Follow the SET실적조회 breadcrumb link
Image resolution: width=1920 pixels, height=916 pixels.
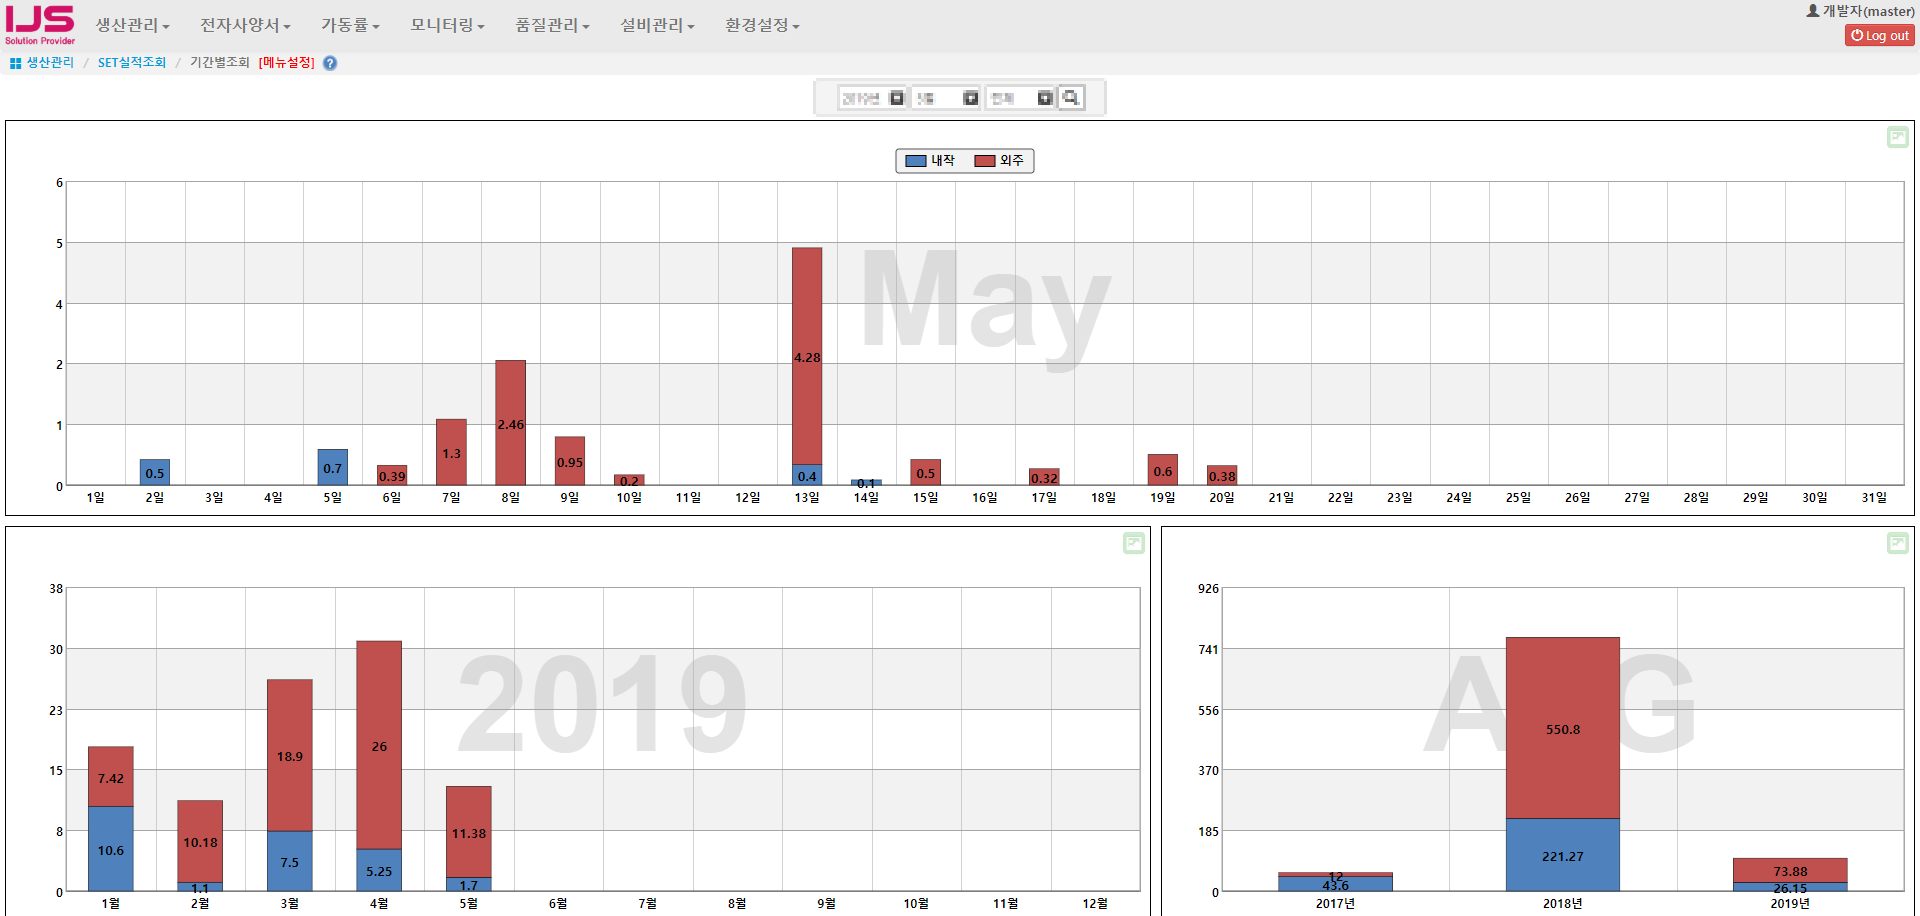[132, 63]
